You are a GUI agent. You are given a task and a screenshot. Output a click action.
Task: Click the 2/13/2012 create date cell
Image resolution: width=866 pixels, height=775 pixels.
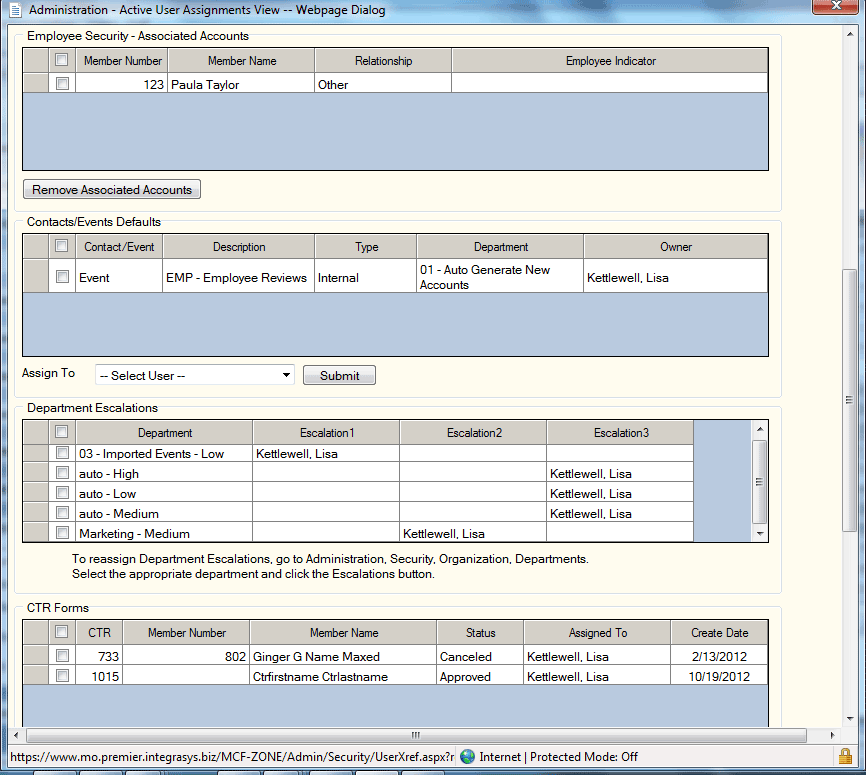[719, 656]
